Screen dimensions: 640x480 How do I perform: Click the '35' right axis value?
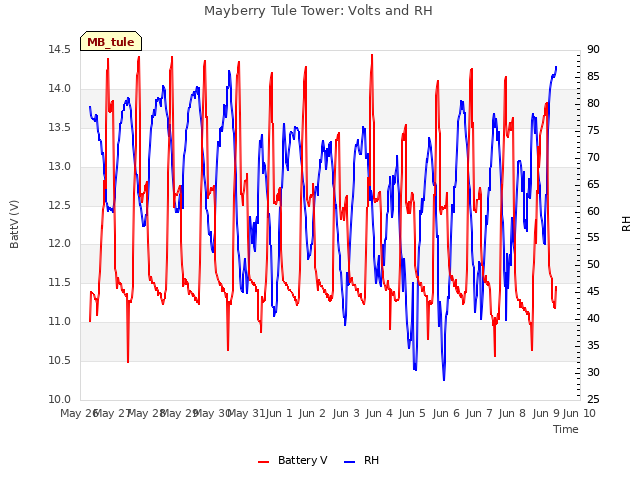(x=593, y=345)
